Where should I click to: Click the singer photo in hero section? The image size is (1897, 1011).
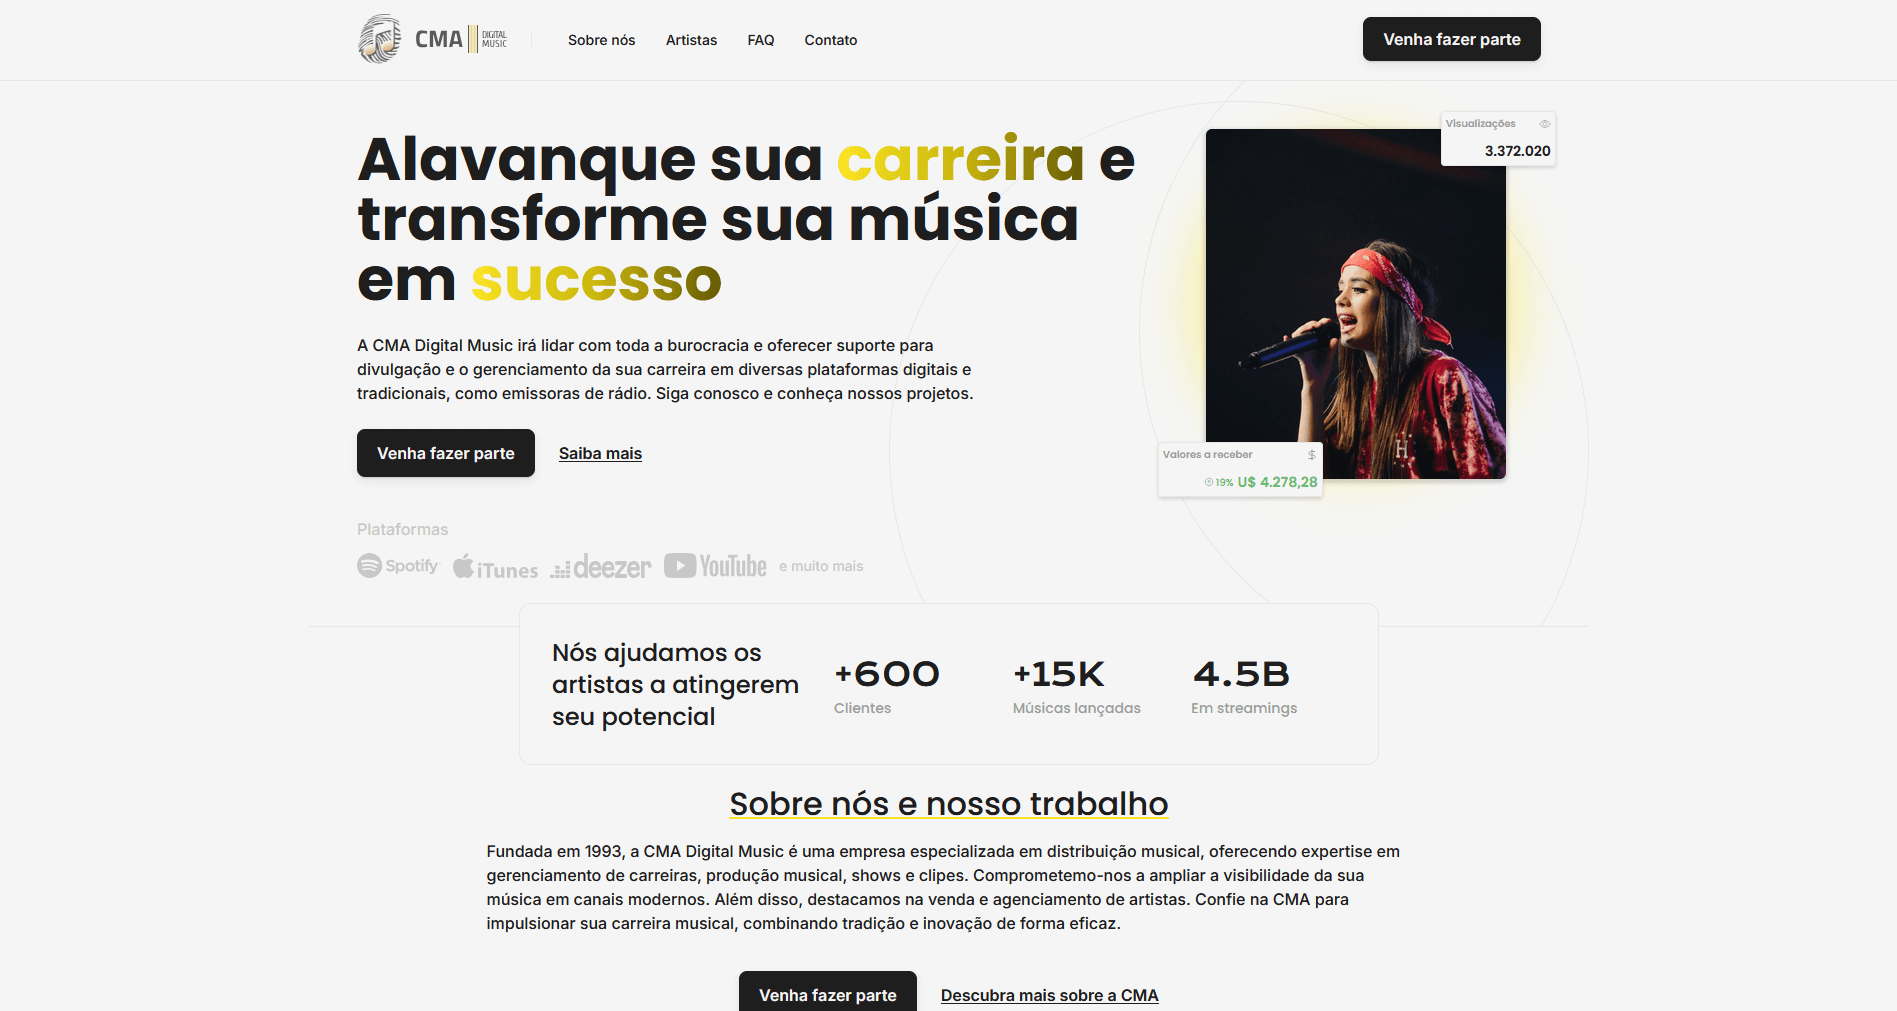click(1355, 304)
